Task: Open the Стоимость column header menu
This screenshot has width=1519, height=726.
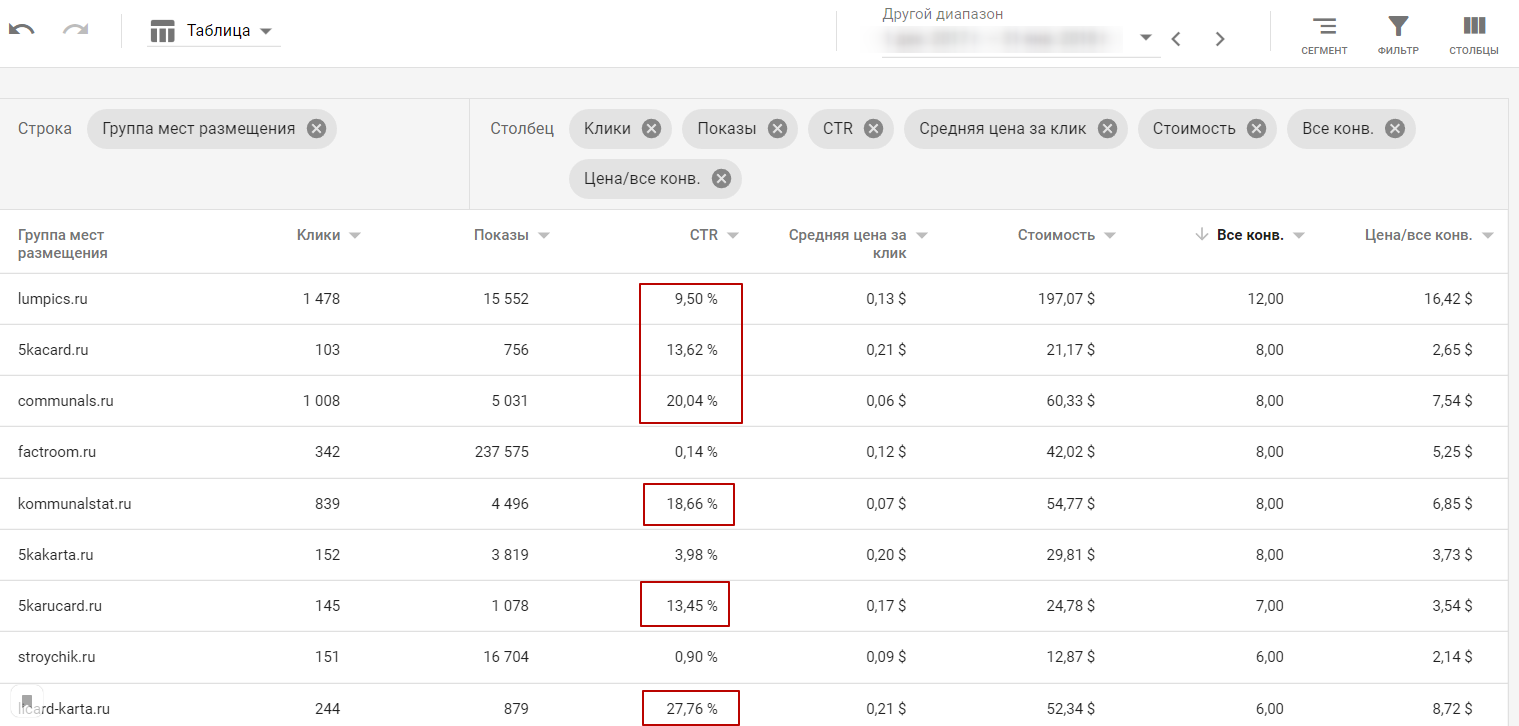Action: click(1109, 236)
